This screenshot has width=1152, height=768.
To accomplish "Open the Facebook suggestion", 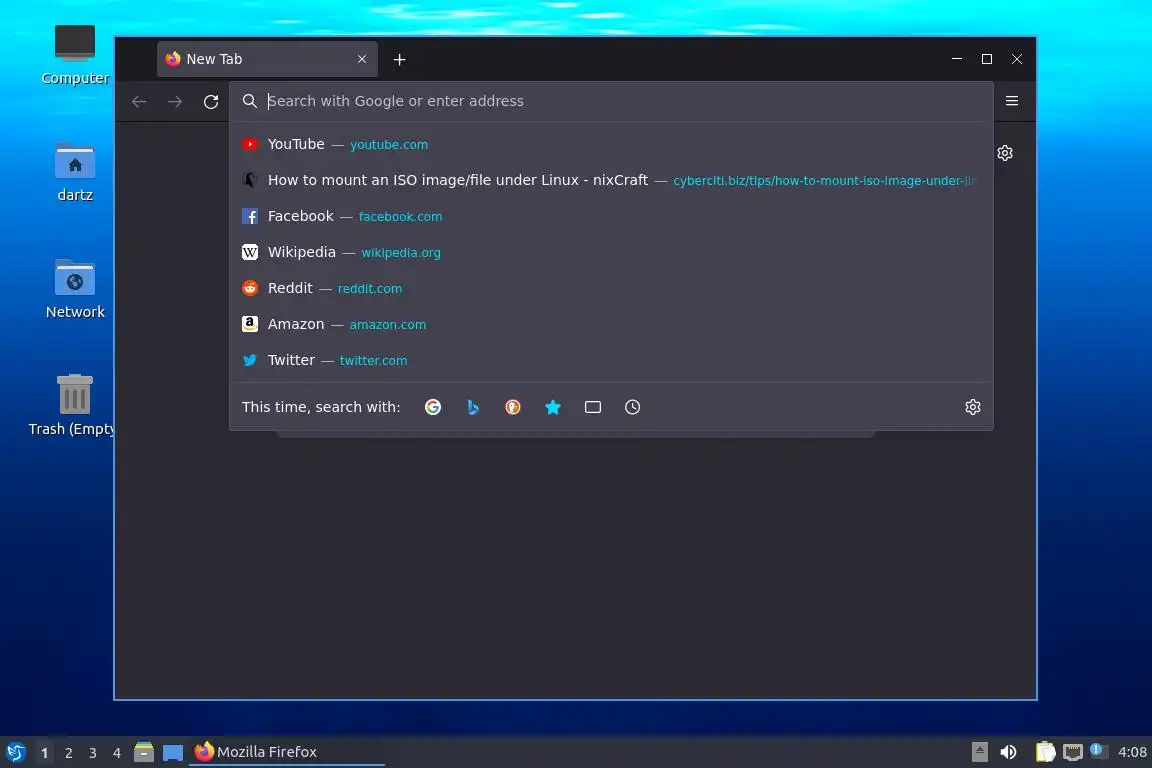I will (611, 216).
